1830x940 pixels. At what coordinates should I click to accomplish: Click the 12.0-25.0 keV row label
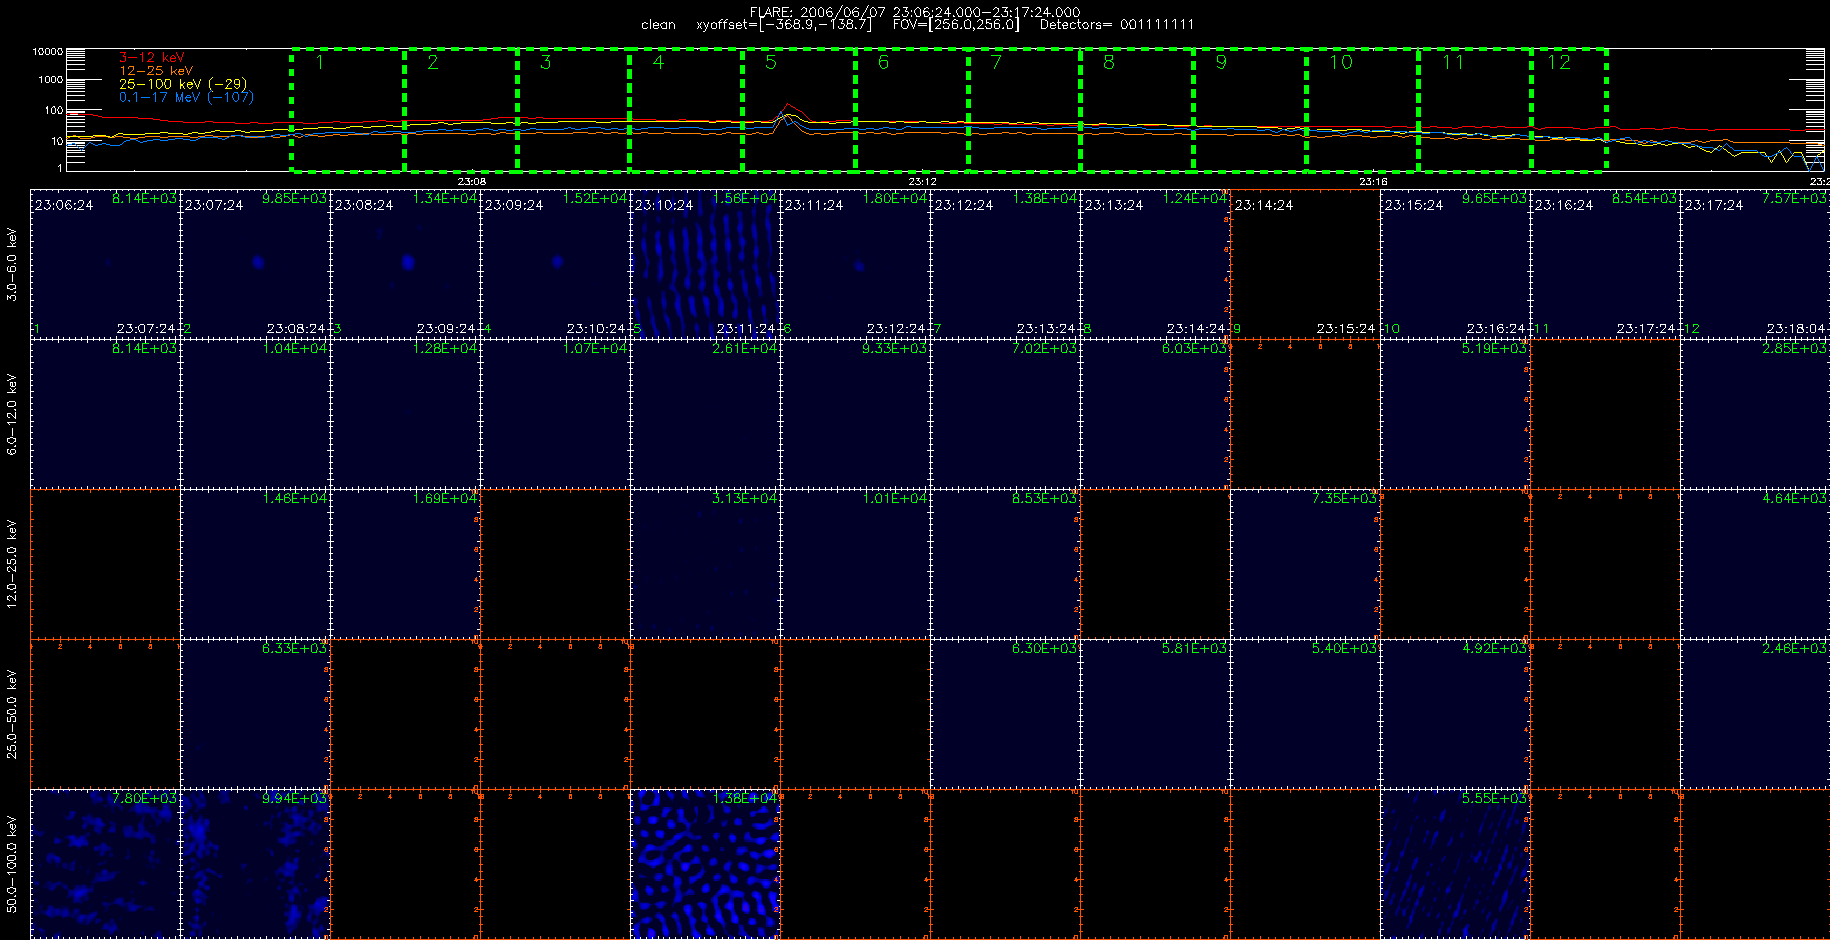(12, 564)
